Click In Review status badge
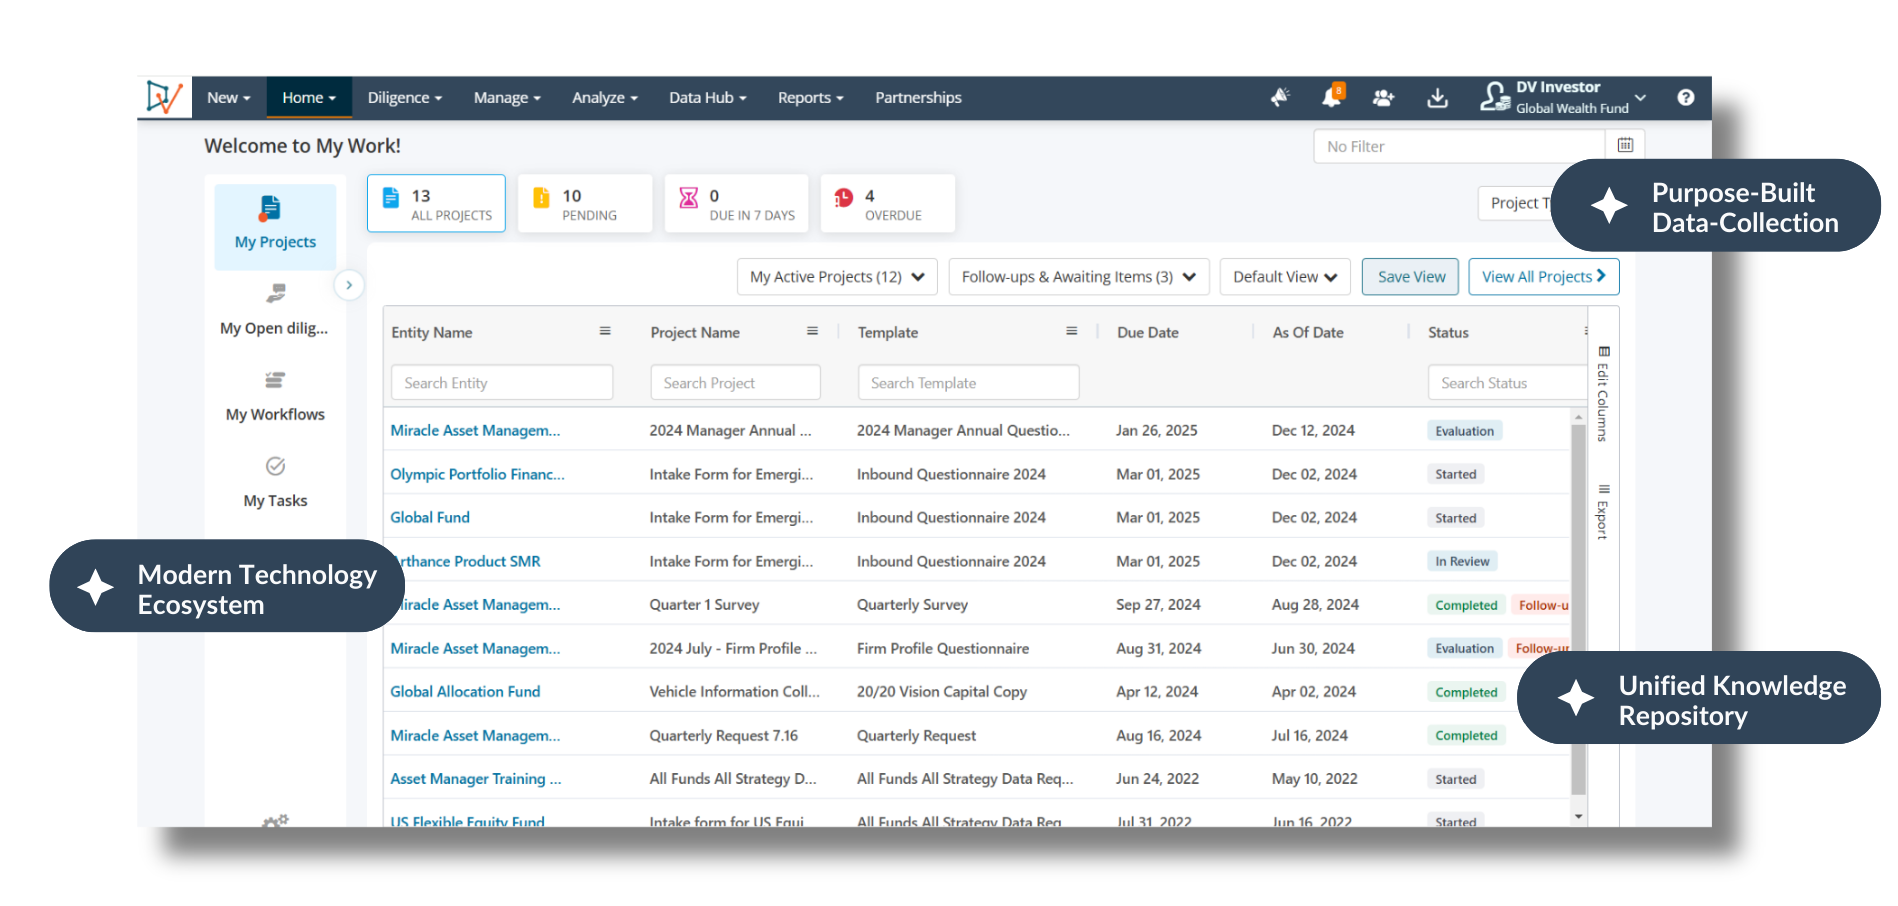Screen dimensions: 1898x906 click(x=1462, y=561)
